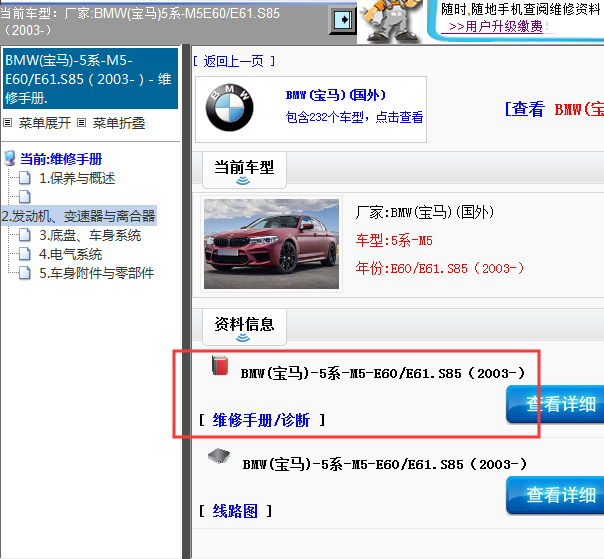Open 2.发动机、变速器与离合器 tree item
The image size is (604, 559).
[x=79, y=216]
